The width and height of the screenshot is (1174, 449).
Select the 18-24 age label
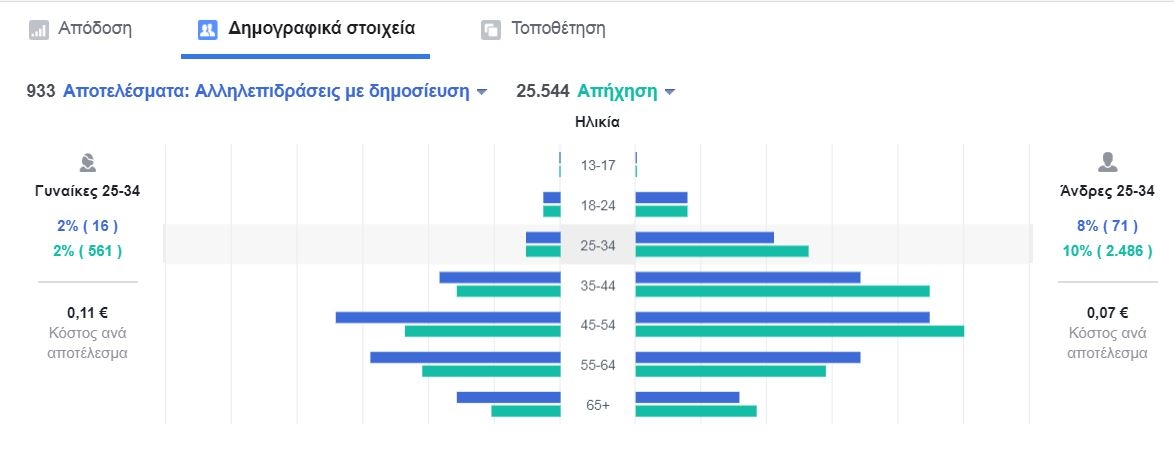[x=598, y=206]
